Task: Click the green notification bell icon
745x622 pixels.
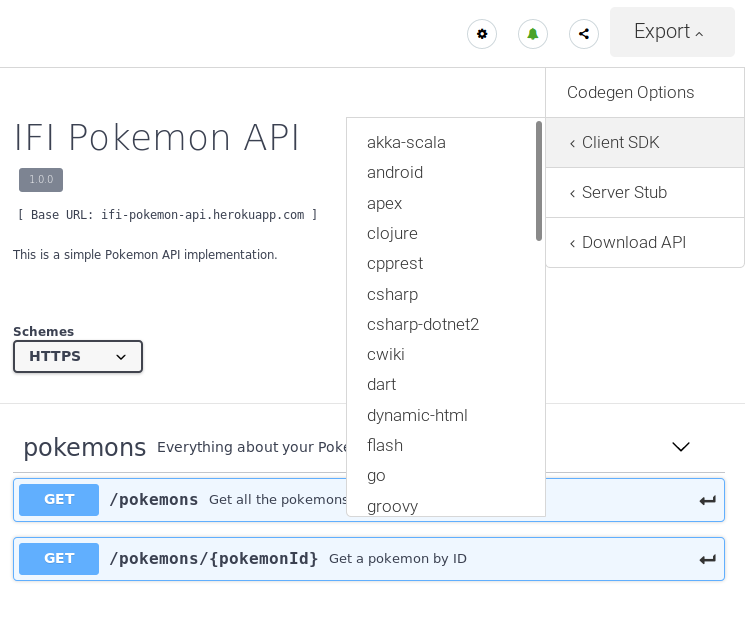Action: coord(533,33)
